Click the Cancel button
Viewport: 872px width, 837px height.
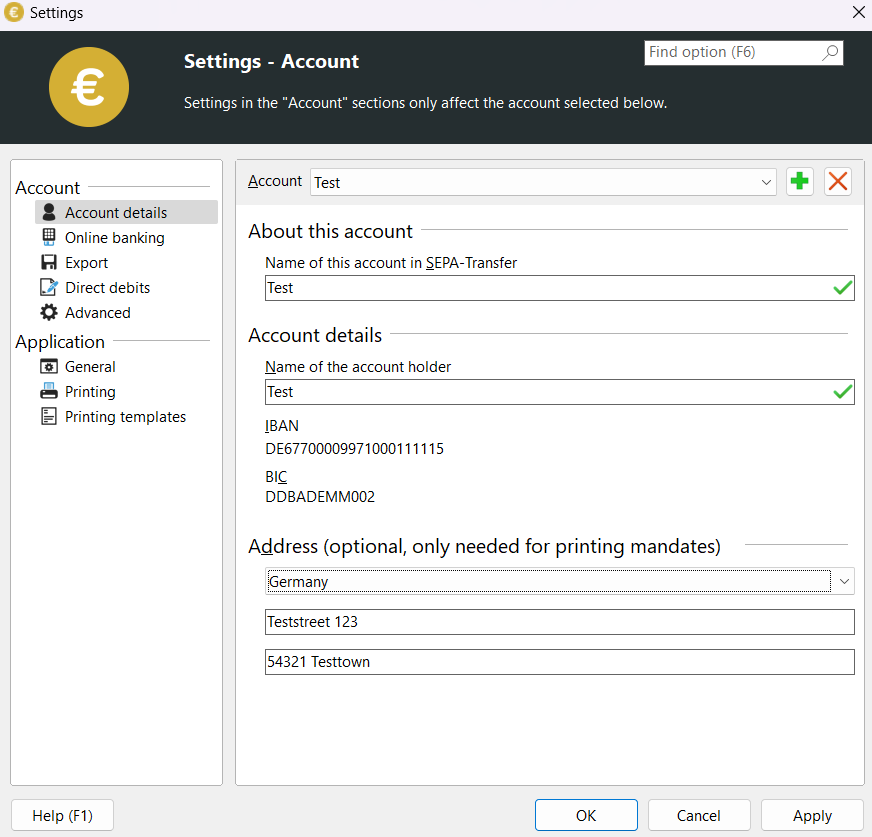pyautogui.click(x=698, y=815)
